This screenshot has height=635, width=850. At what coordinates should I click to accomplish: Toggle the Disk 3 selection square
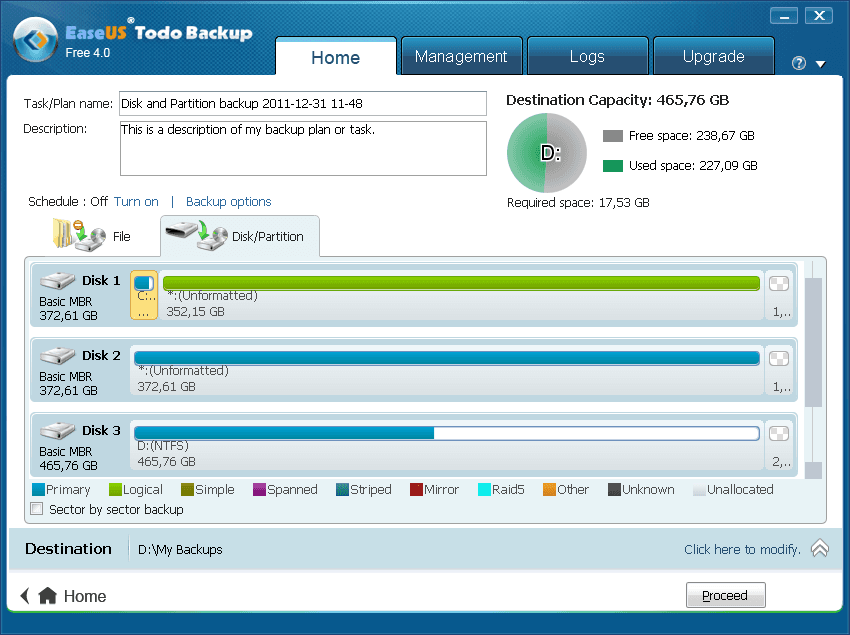tap(779, 432)
